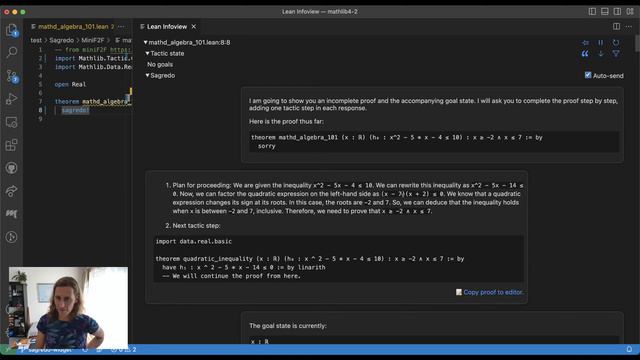The image size is (640, 360).
Task: Click the https link in line 1 comment
Action: tap(121, 49)
